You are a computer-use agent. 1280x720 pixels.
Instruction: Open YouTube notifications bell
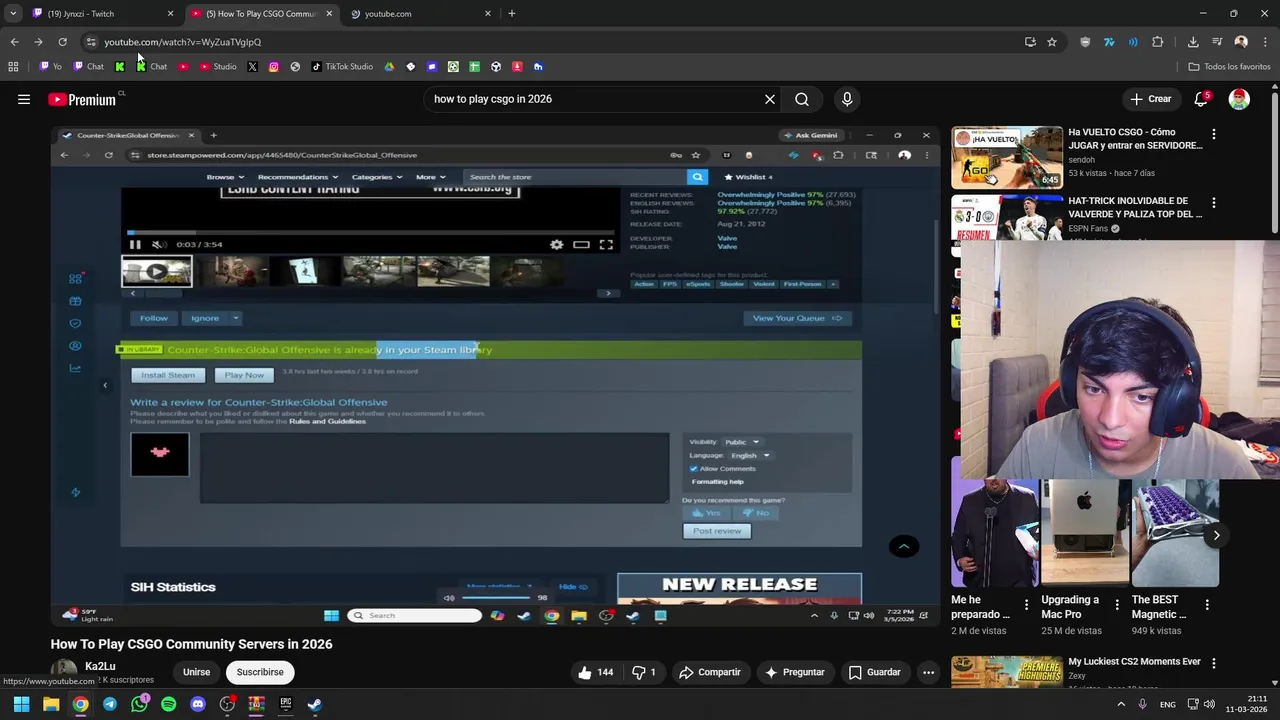(1201, 99)
